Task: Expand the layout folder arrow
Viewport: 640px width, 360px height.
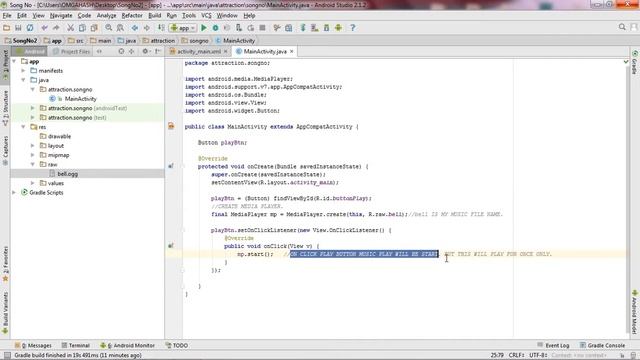Action: pos(33,146)
